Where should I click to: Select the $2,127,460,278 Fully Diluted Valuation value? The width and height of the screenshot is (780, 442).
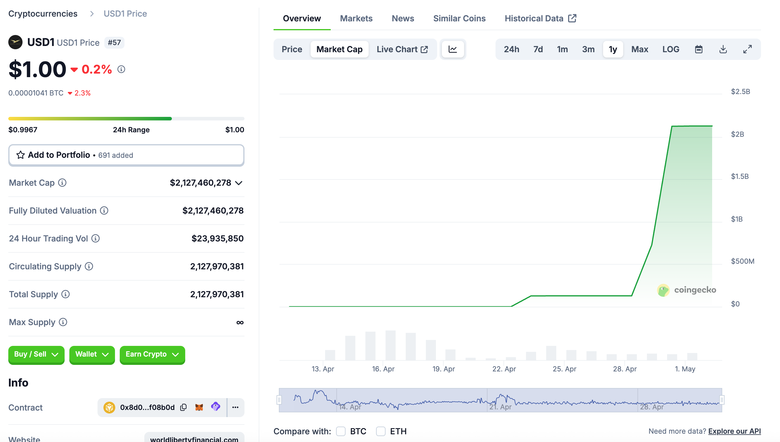click(213, 211)
